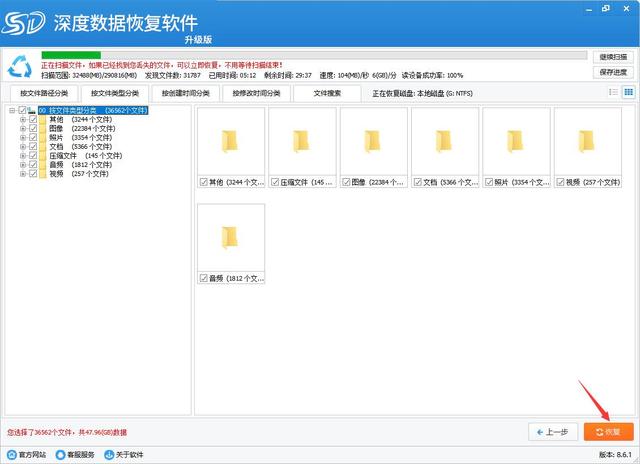Click the folder icon of tree row 音频

[x=42, y=164]
